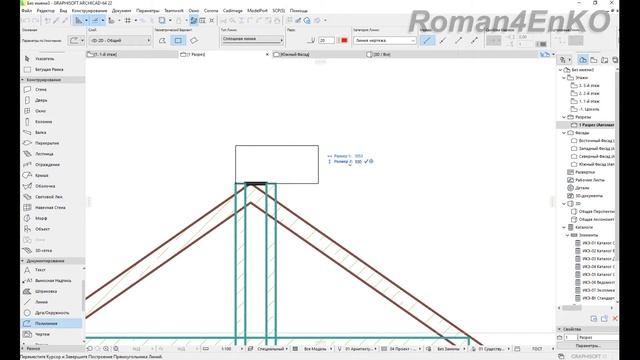Click the Параметры button in navigator properties
640x360 pixels.
[x=587, y=346]
